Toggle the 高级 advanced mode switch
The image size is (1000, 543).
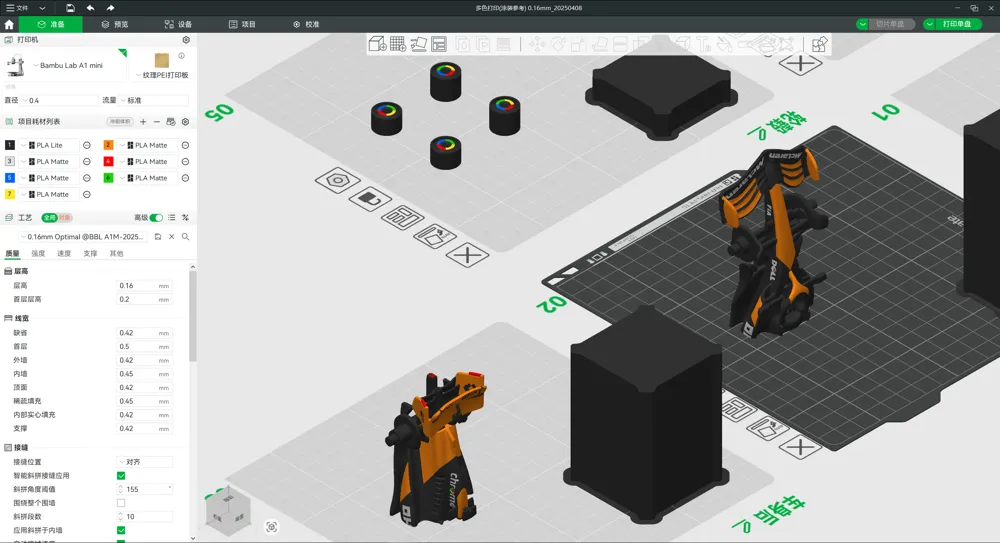coord(156,217)
